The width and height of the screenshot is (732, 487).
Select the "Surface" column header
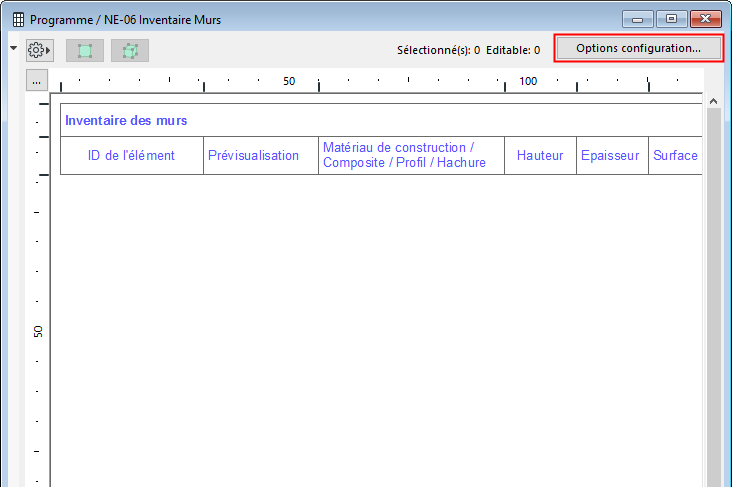tap(675, 155)
